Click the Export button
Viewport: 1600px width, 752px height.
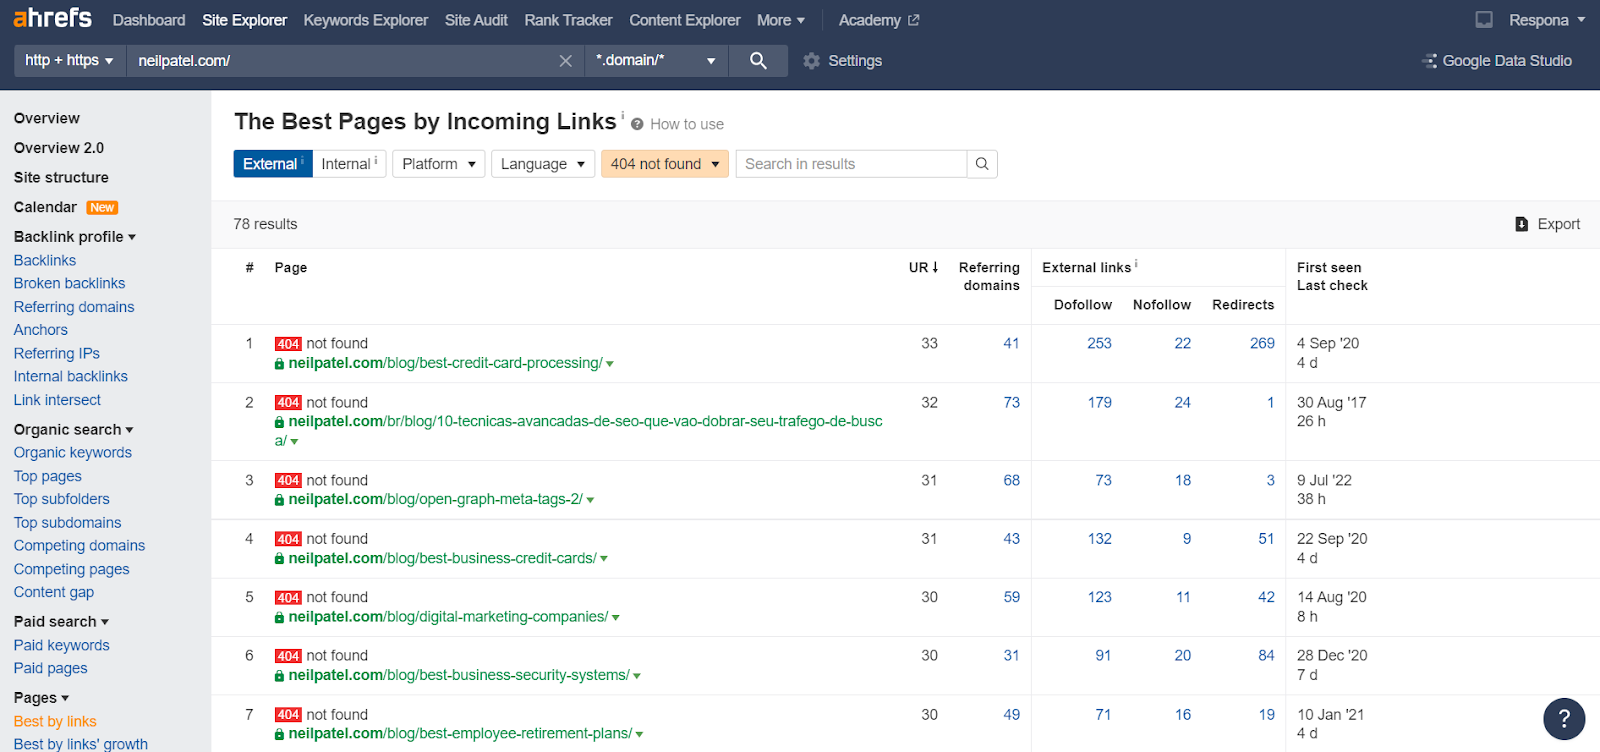(x=1548, y=224)
